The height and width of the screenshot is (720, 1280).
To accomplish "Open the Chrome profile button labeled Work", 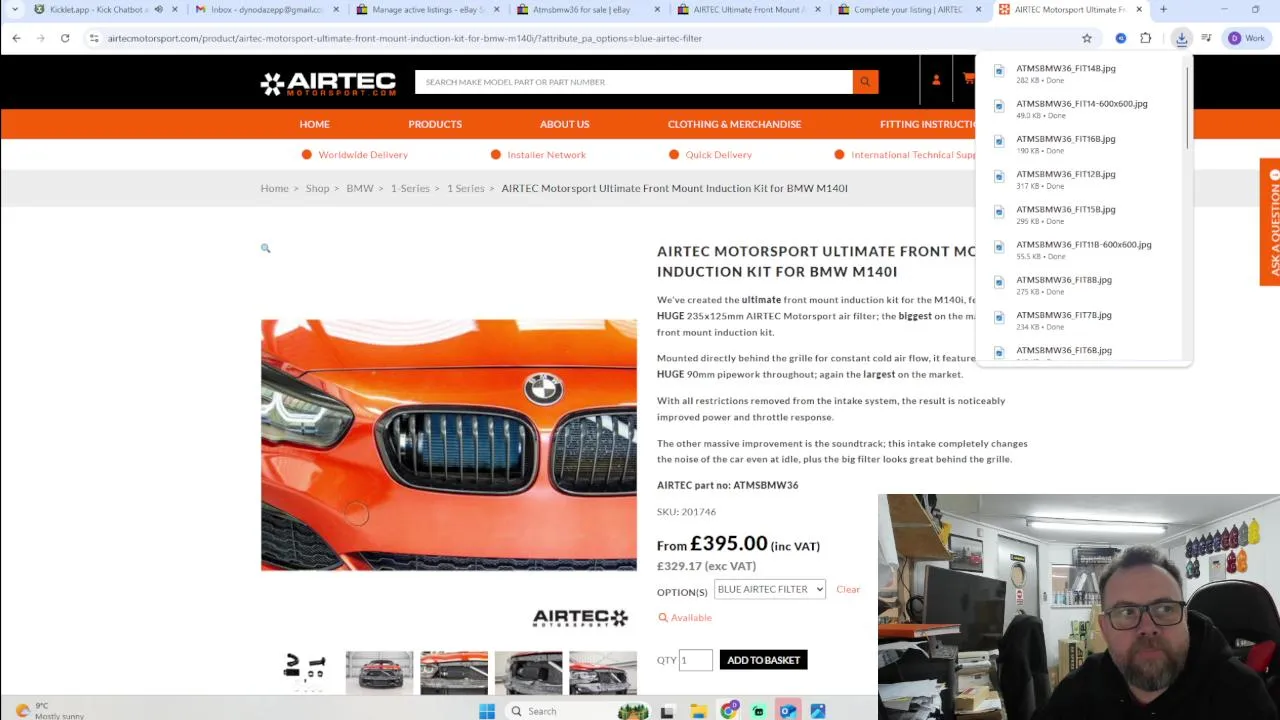I will point(1246,38).
